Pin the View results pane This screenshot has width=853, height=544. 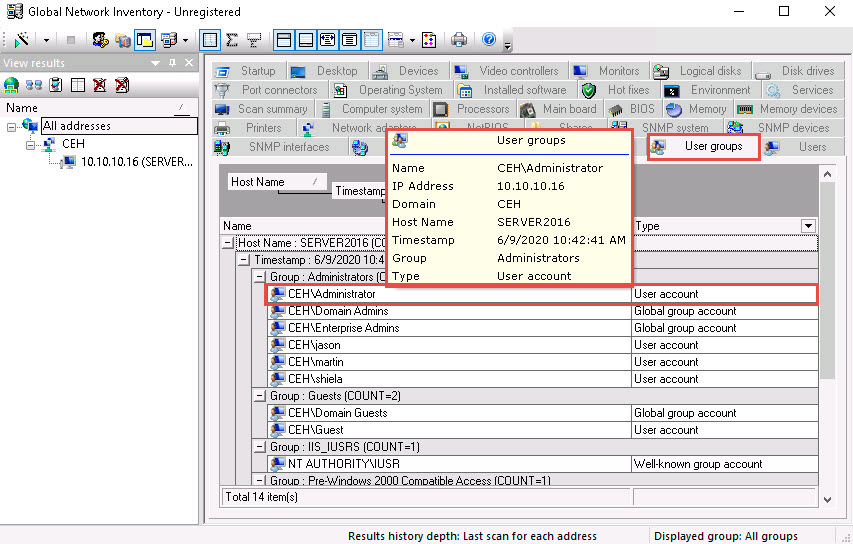click(x=172, y=63)
